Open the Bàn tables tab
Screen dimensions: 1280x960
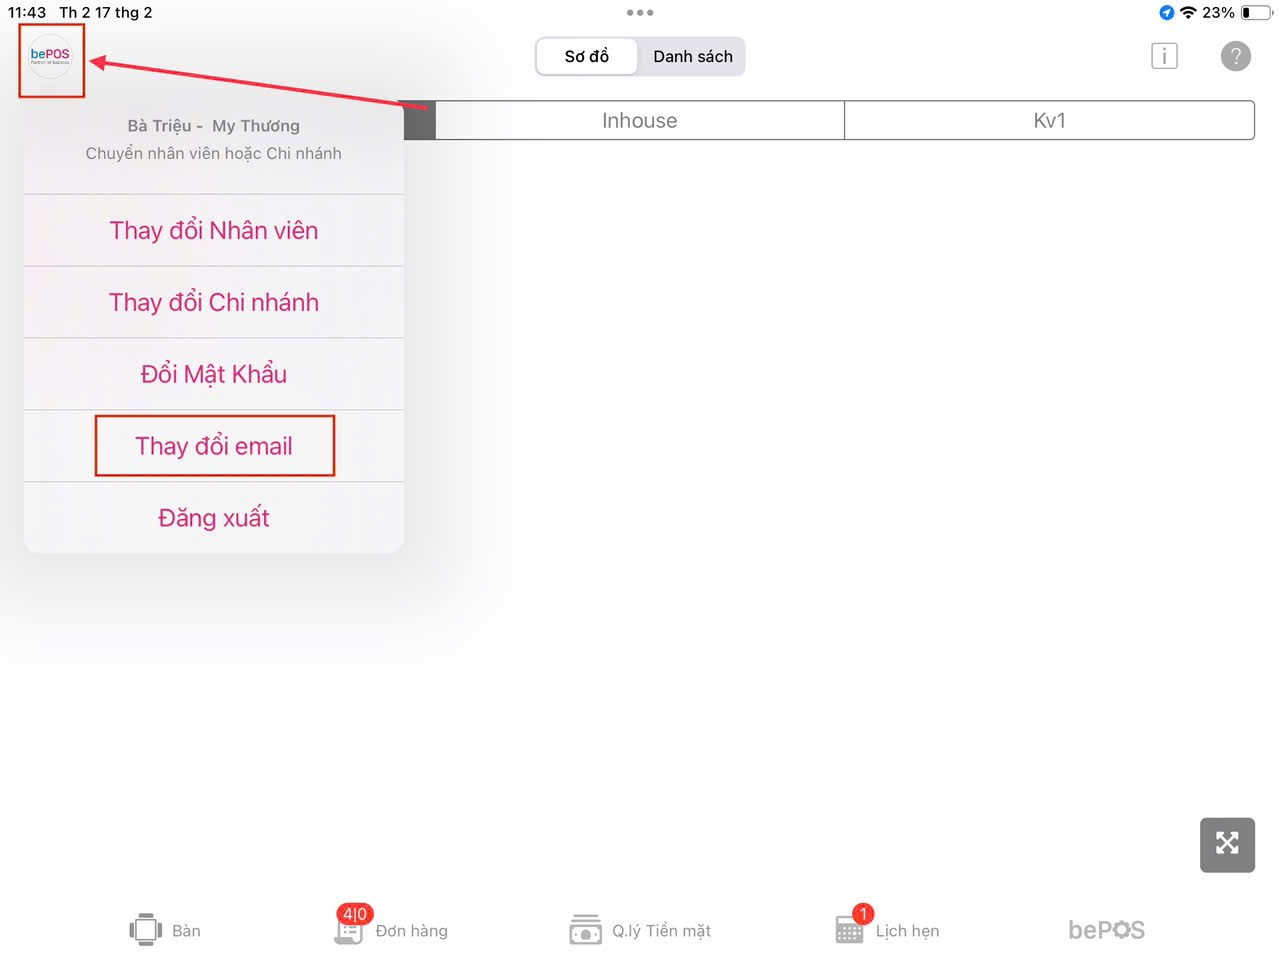165,930
